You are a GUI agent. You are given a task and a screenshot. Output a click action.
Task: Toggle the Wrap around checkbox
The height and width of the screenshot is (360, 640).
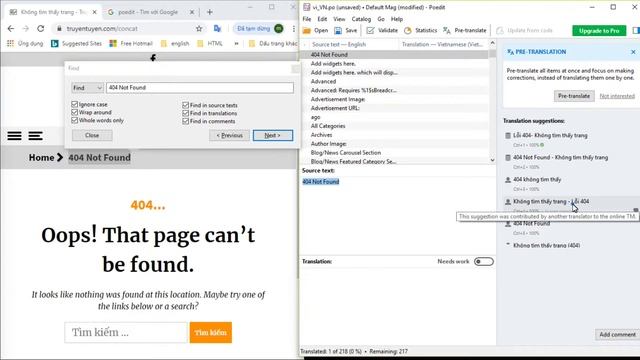pos(74,112)
